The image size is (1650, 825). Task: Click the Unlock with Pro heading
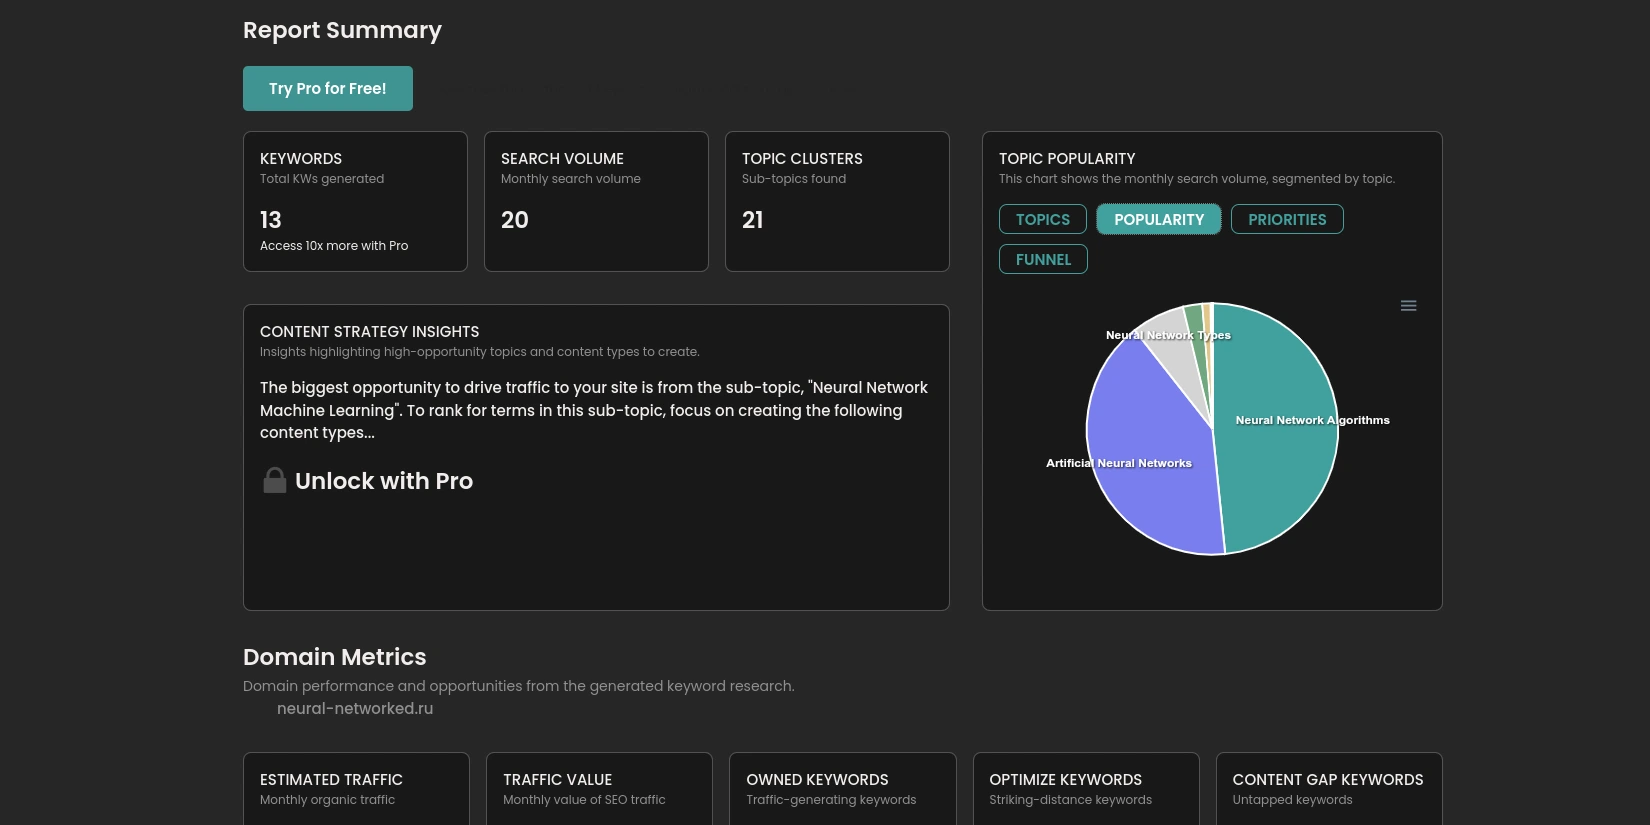[383, 481]
